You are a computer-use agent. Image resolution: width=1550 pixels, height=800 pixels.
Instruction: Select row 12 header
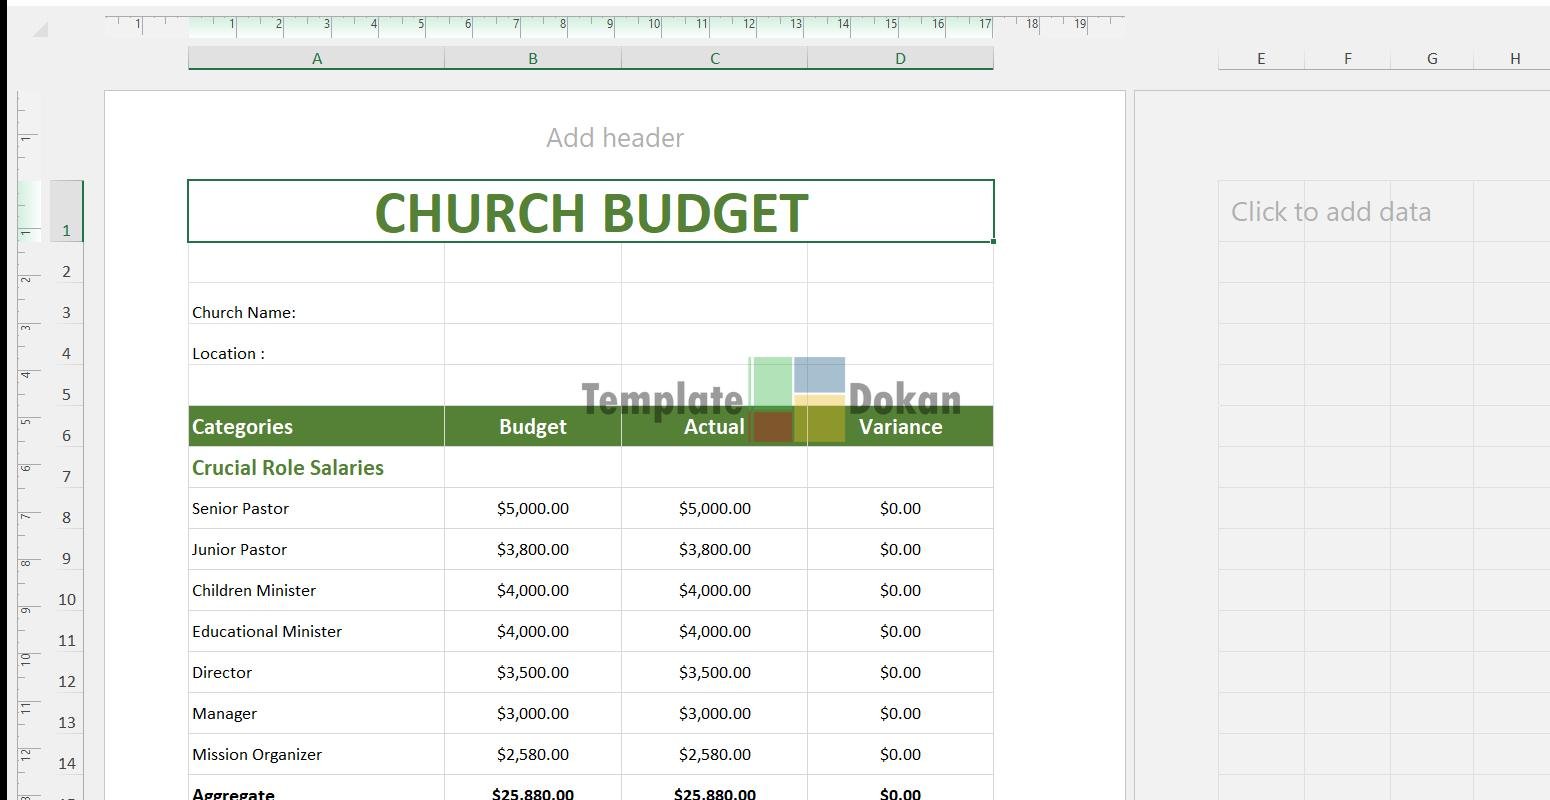tap(66, 682)
